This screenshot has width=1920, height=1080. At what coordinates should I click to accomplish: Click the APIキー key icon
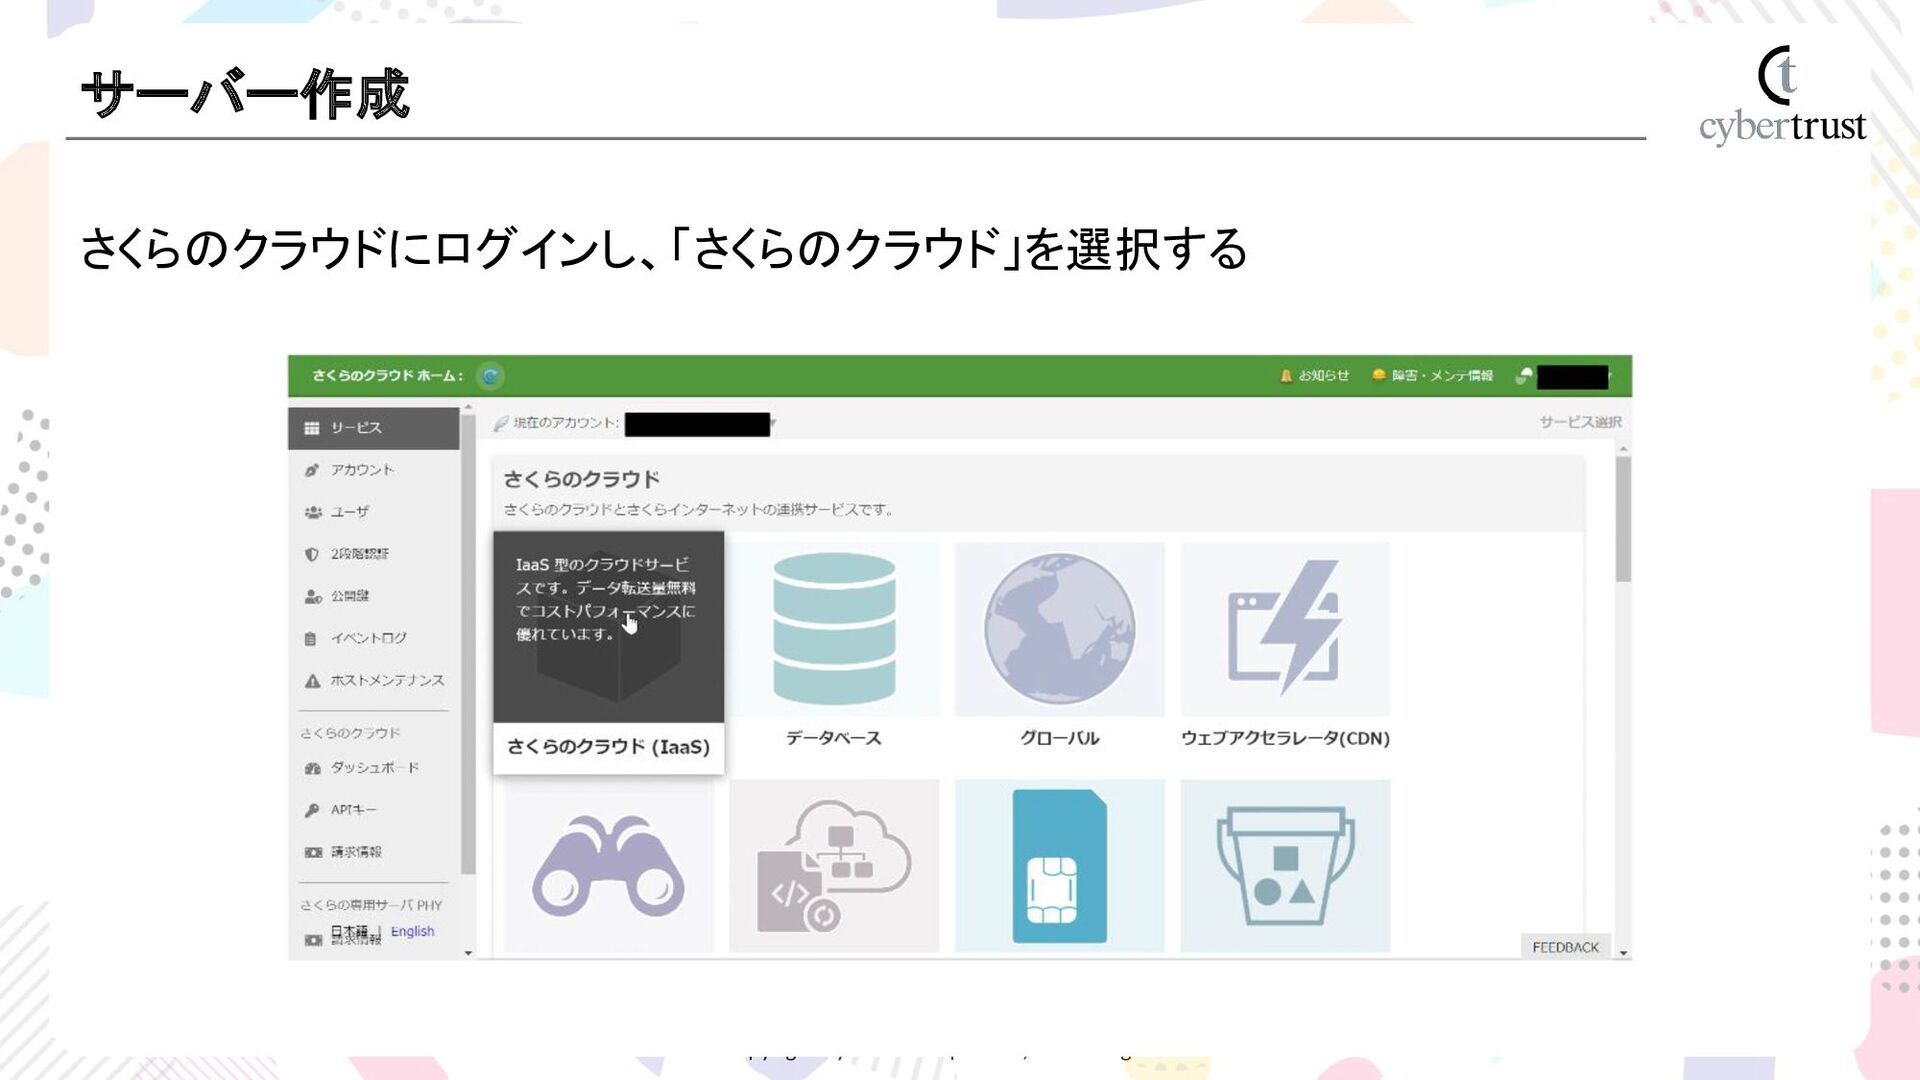coord(312,811)
